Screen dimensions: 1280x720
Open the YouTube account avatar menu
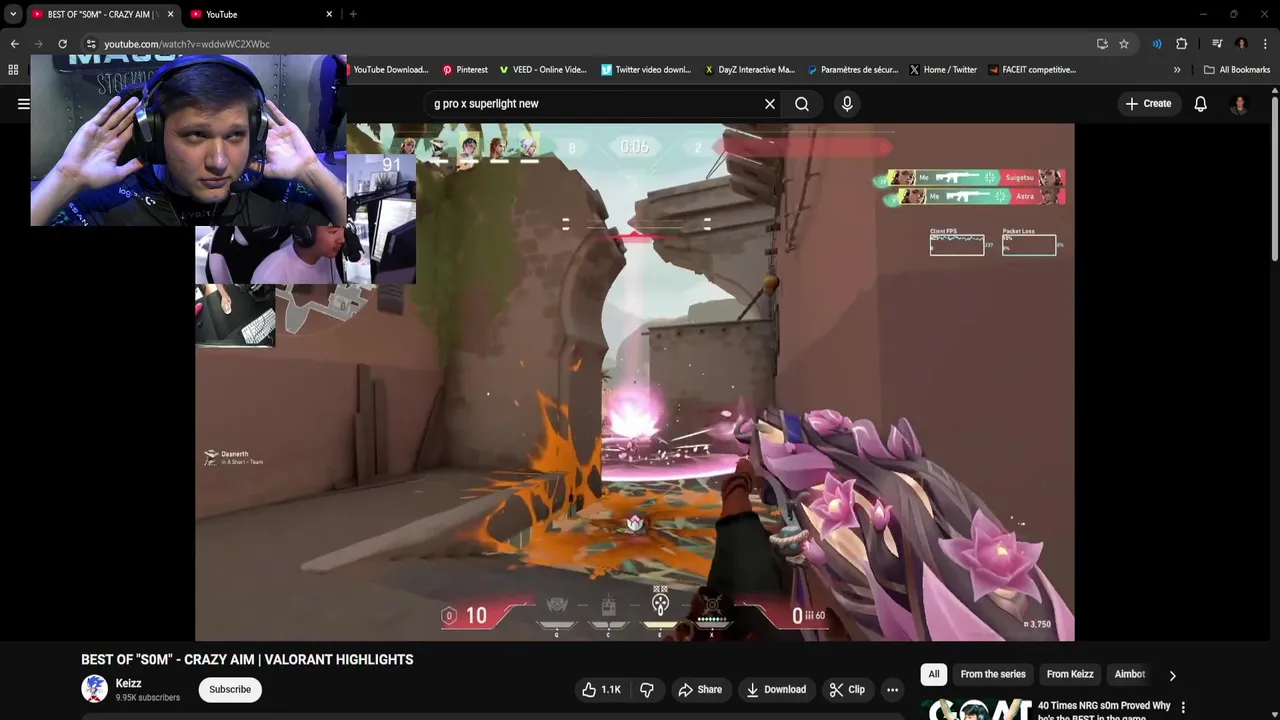point(1239,104)
